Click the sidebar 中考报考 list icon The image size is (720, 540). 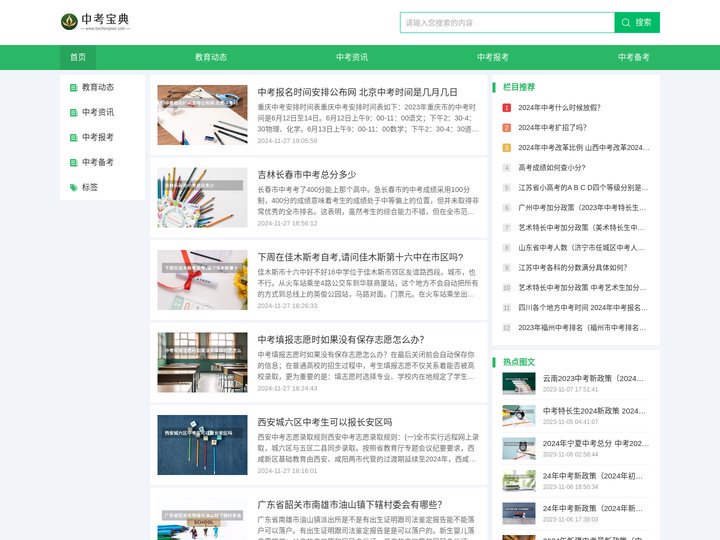click(73, 137)
